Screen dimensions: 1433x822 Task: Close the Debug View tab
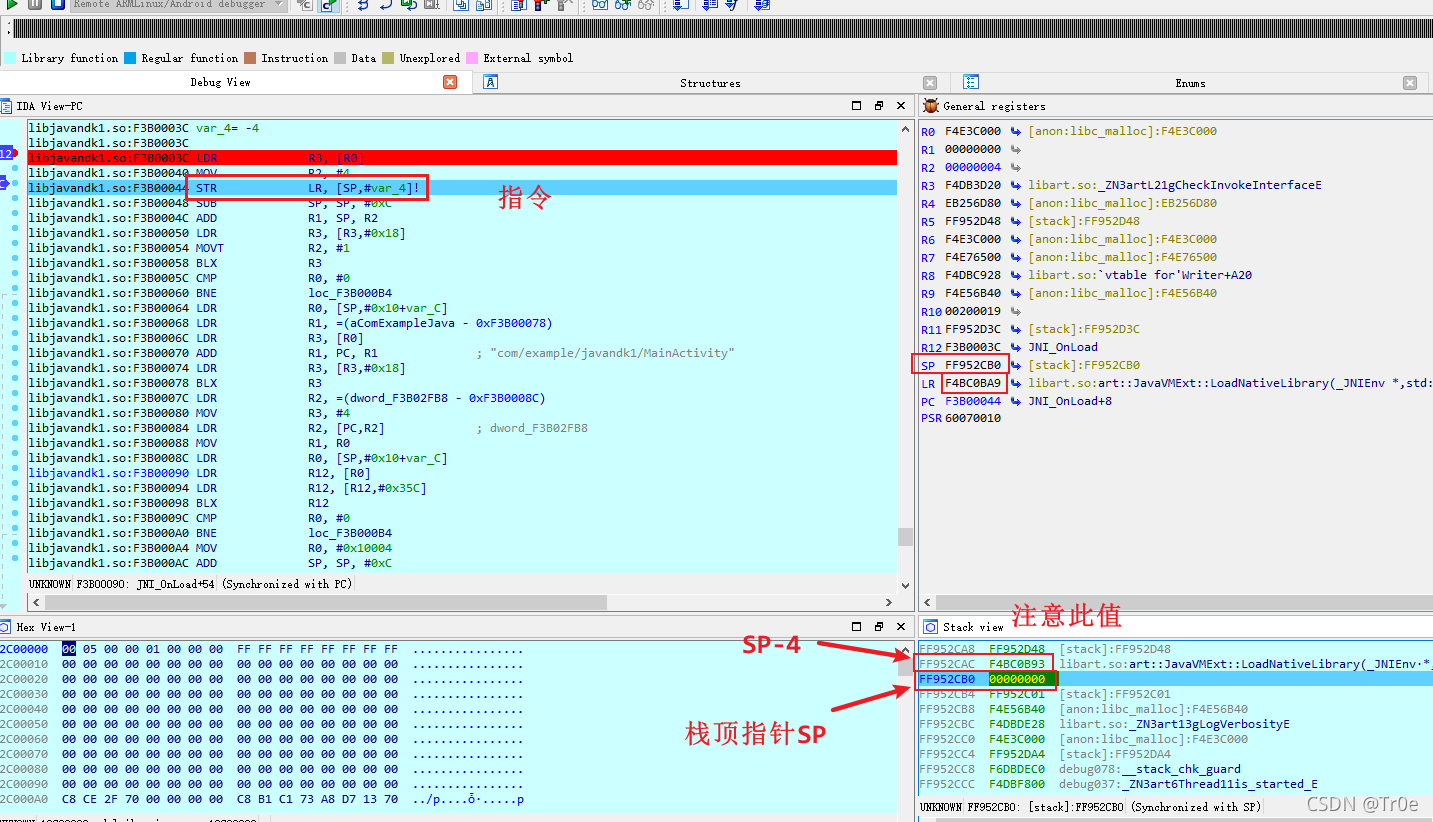pos(450,83)
